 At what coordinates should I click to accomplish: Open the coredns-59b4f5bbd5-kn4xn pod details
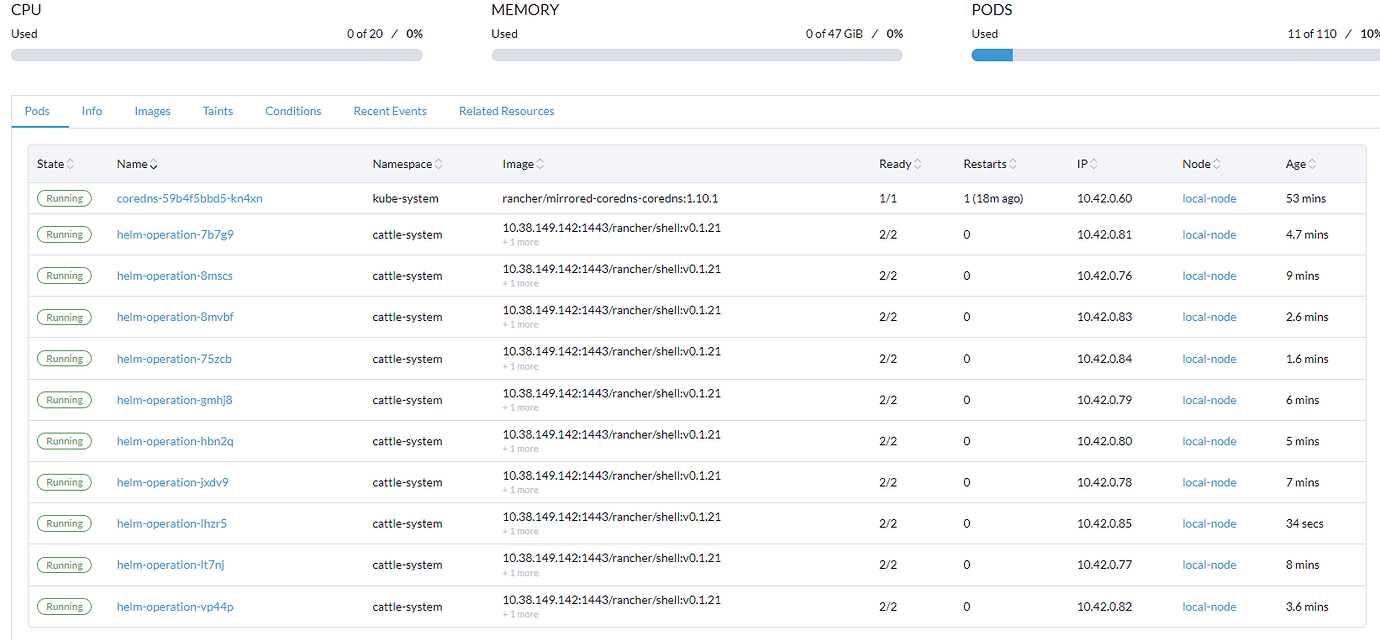(189, 198)
